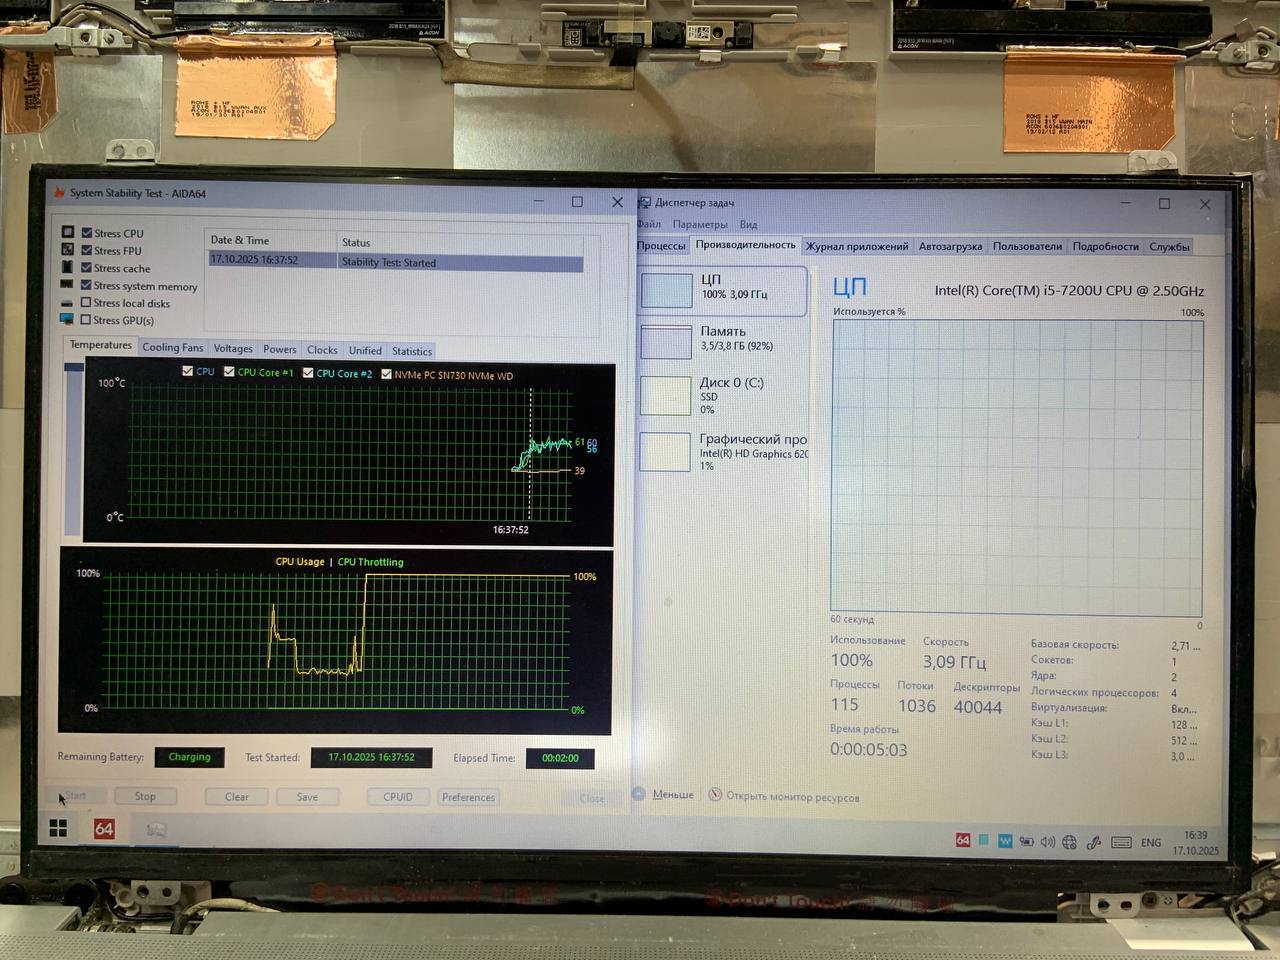Click the Task Manager title bar icon
The width and height of the screenshot is (1280, 960).
click(645, 203)
